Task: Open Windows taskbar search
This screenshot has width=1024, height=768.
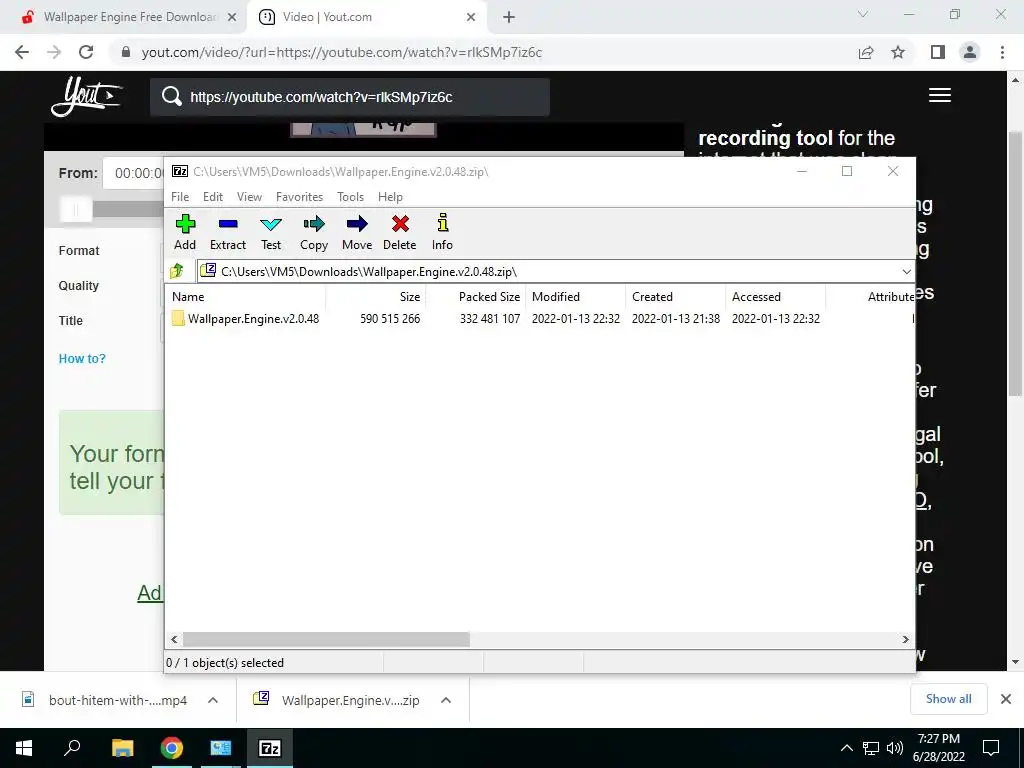Action: (72, 748)
